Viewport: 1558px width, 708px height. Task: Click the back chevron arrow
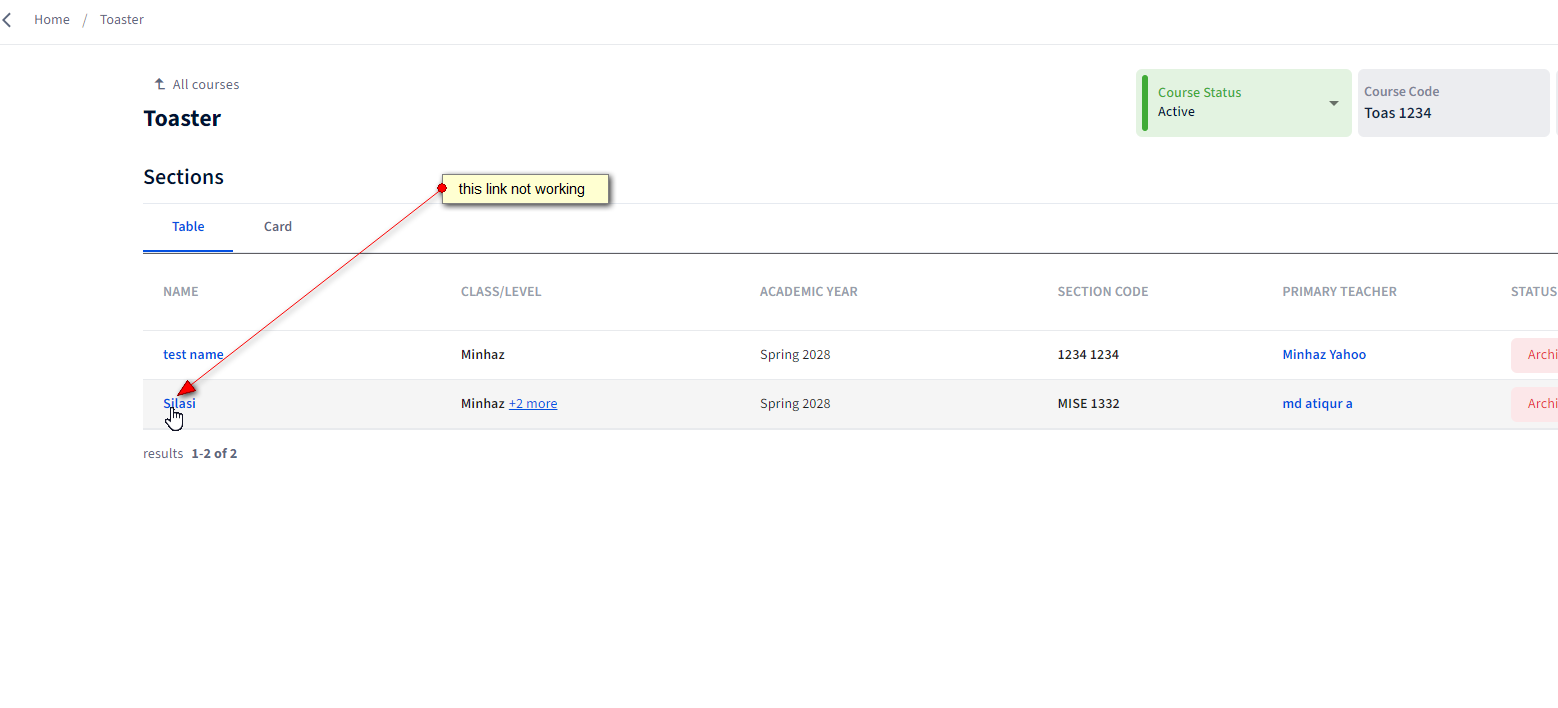pyautogui.click(x=8, y=20)
